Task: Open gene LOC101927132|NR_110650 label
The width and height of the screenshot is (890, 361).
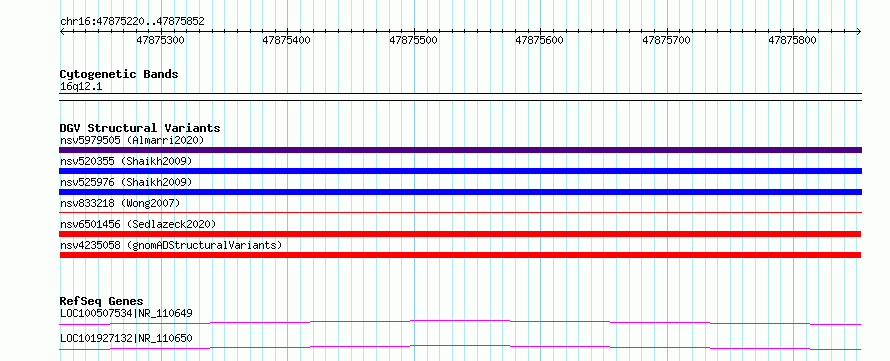Action: [126, 338]
